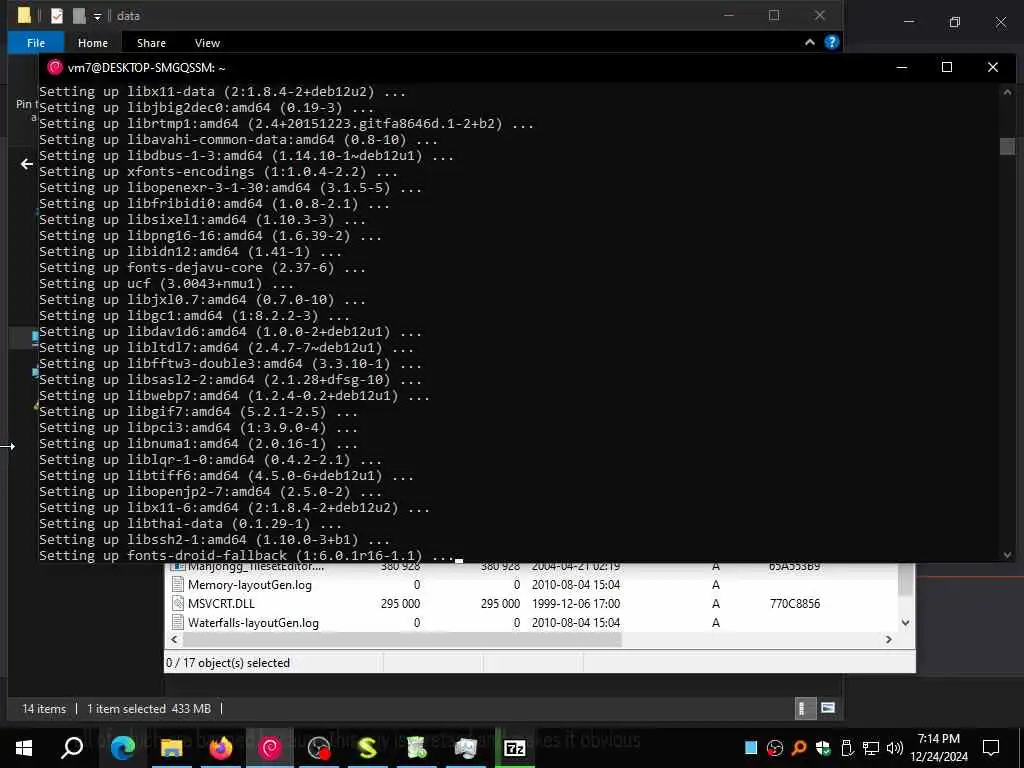The width and height of the screenshot is (1024, 768).
Task: Click the 7-Zip file list scroll down arrow
Action: click(906, 622)
